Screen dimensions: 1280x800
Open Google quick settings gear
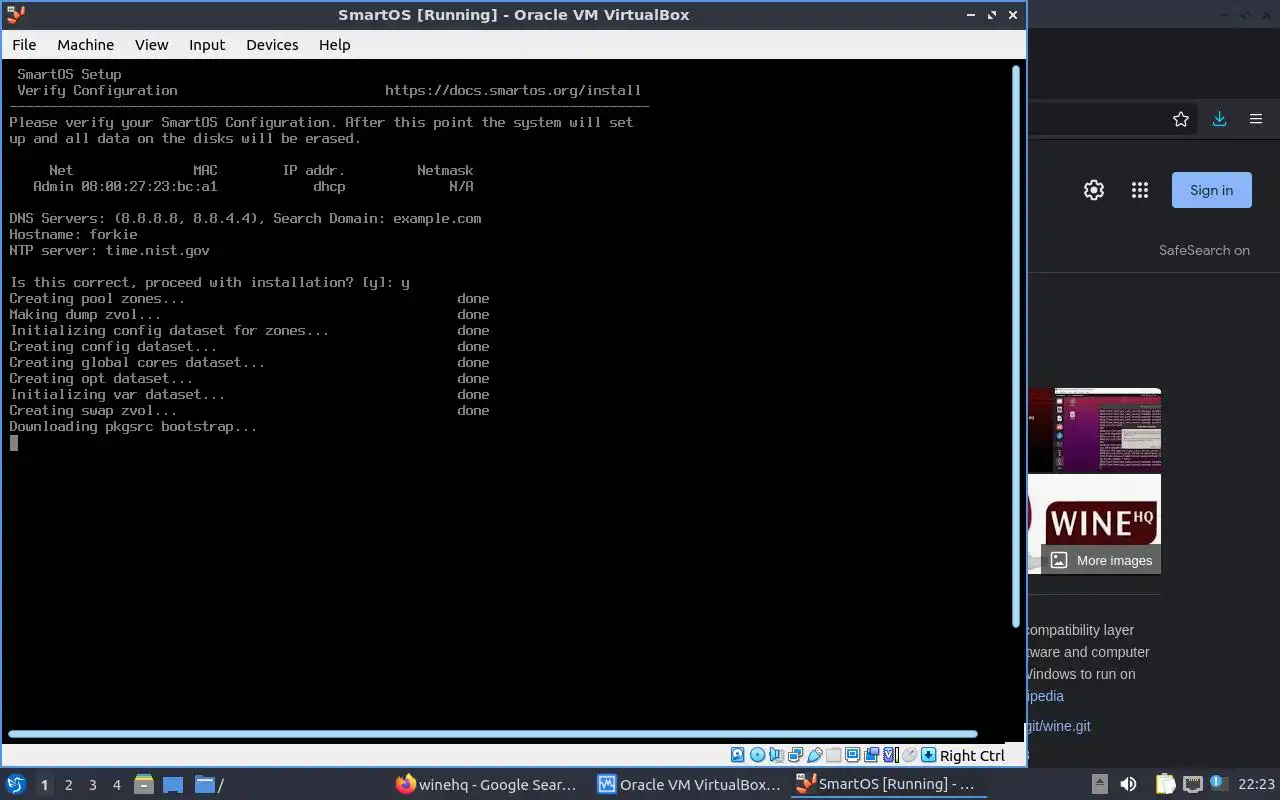1094,190
